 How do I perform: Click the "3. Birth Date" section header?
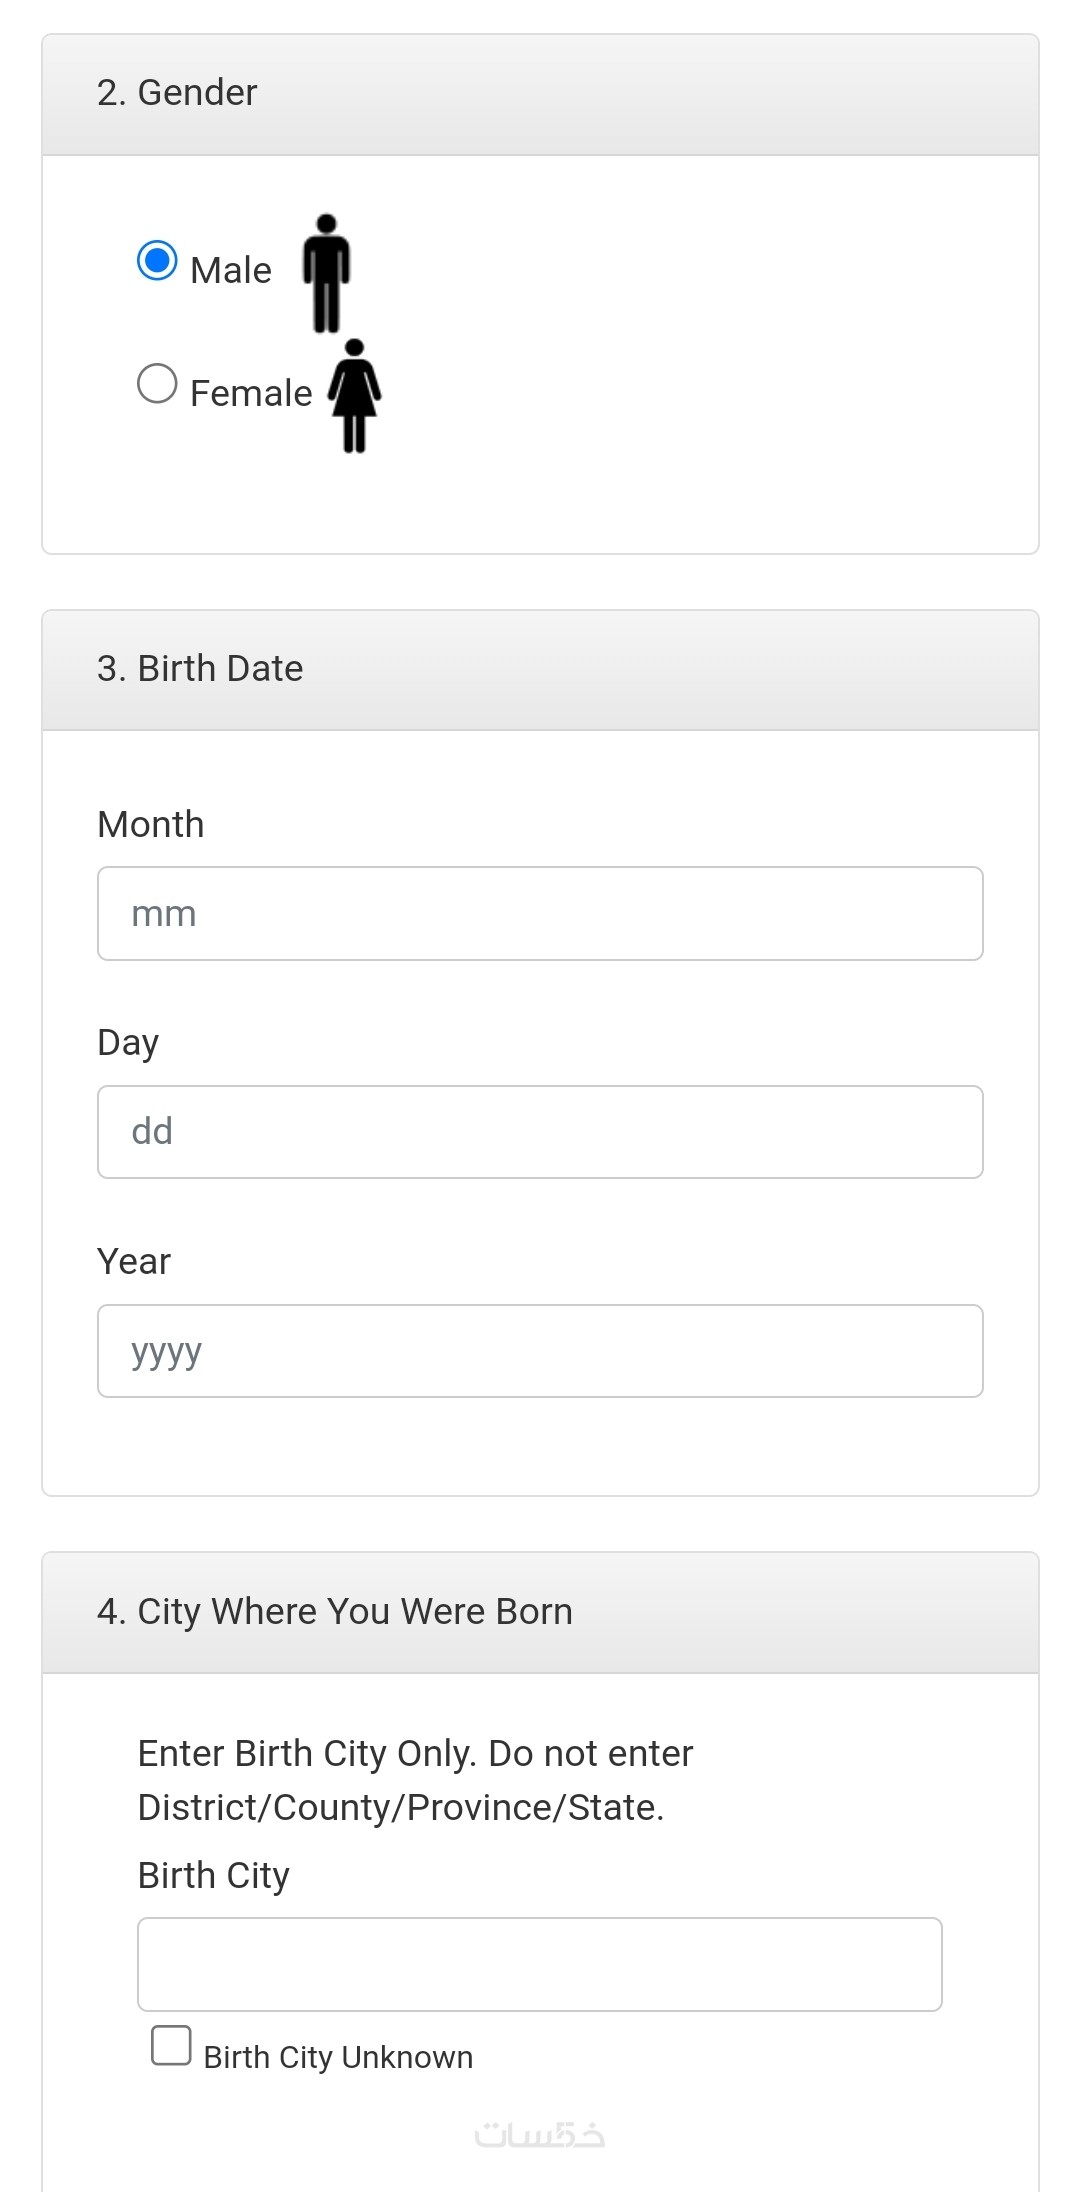tap(200, 669)
